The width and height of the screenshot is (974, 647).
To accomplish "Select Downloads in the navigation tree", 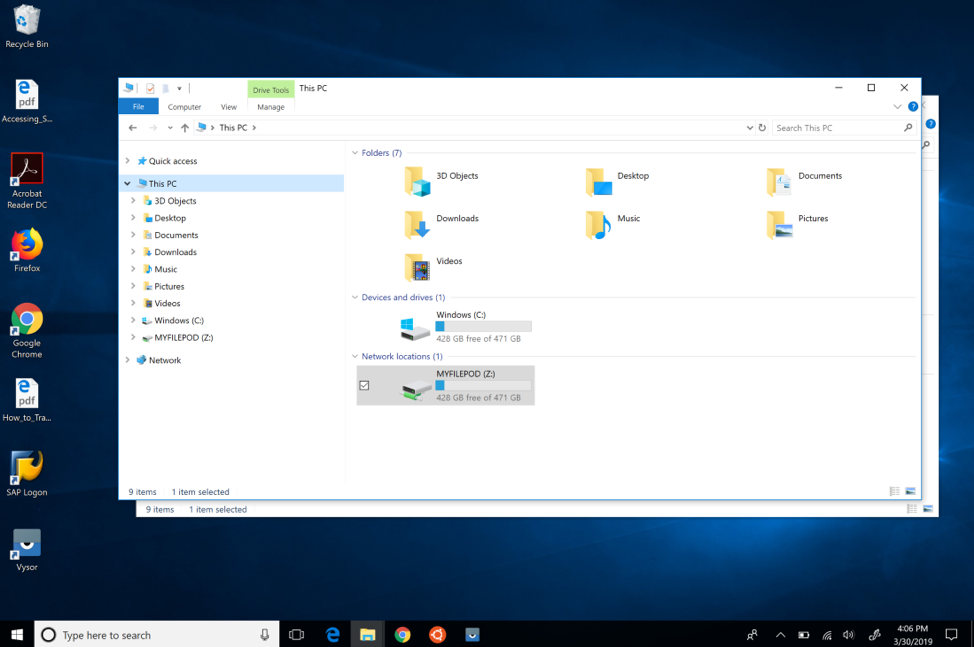I will click(175, 252).
